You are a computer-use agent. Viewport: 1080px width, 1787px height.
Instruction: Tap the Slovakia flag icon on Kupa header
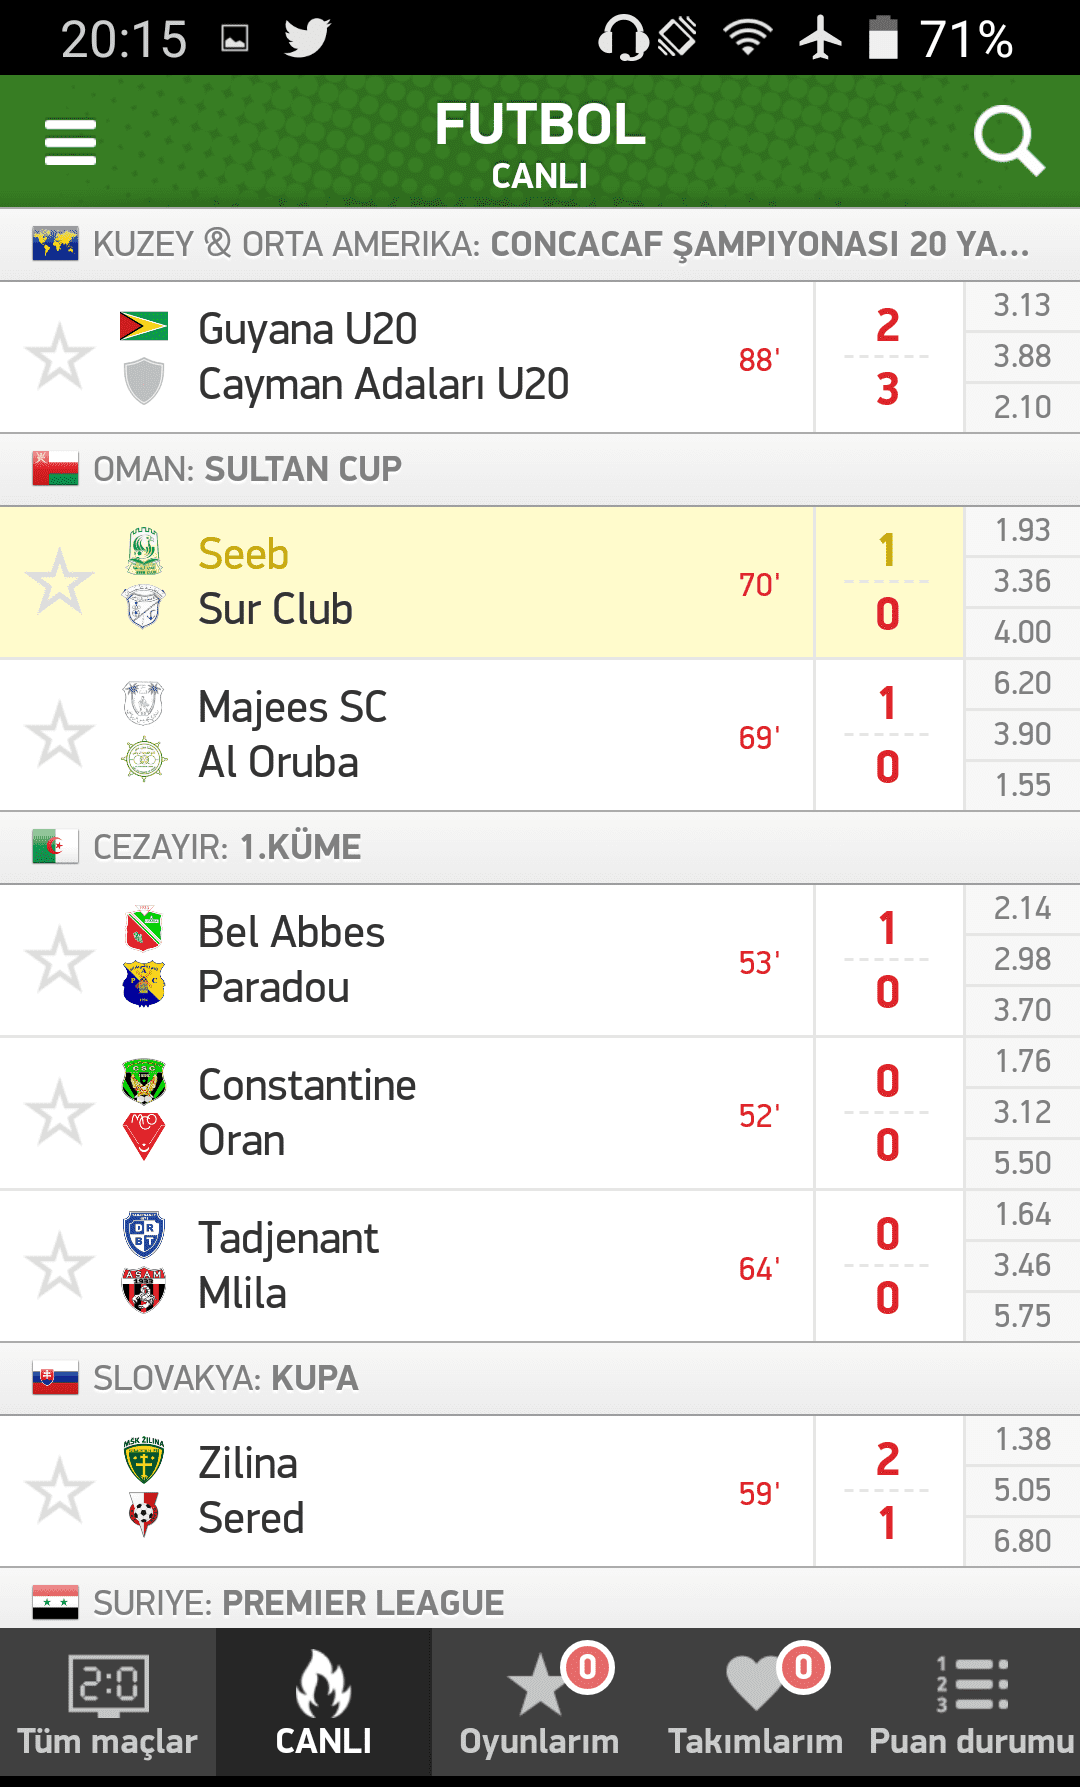55,1379
